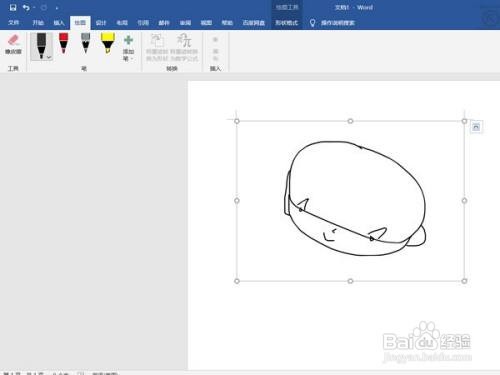Click the top-left canvas resize handle
500x375 pixels.
click(x=237, y=121)
